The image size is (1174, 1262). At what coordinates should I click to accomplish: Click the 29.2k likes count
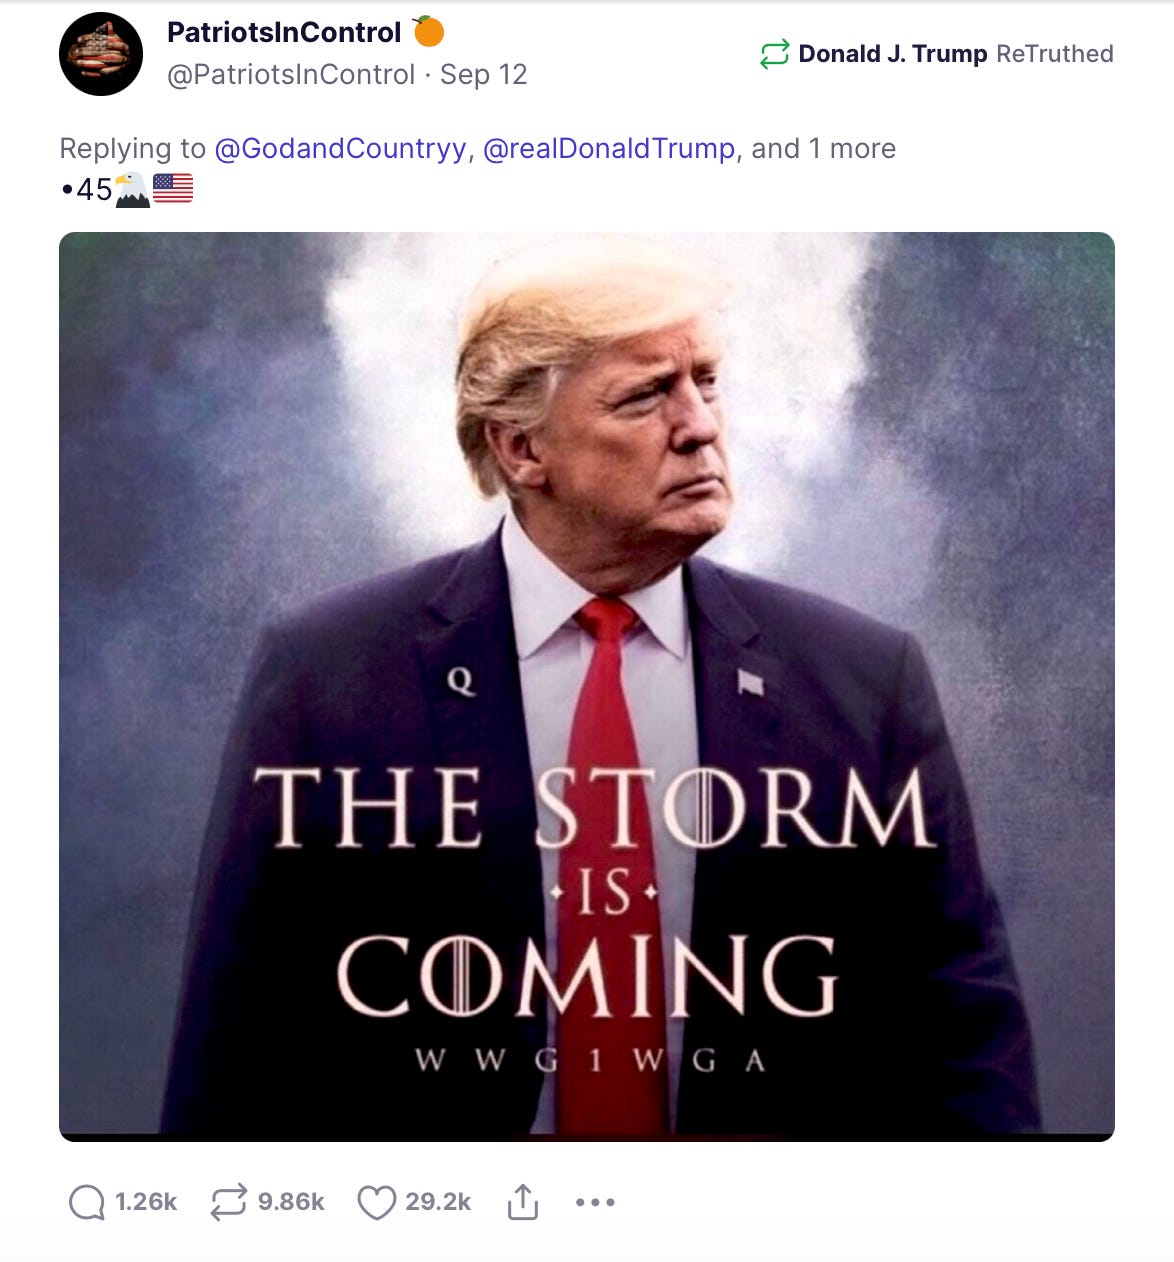(438, 1202)
